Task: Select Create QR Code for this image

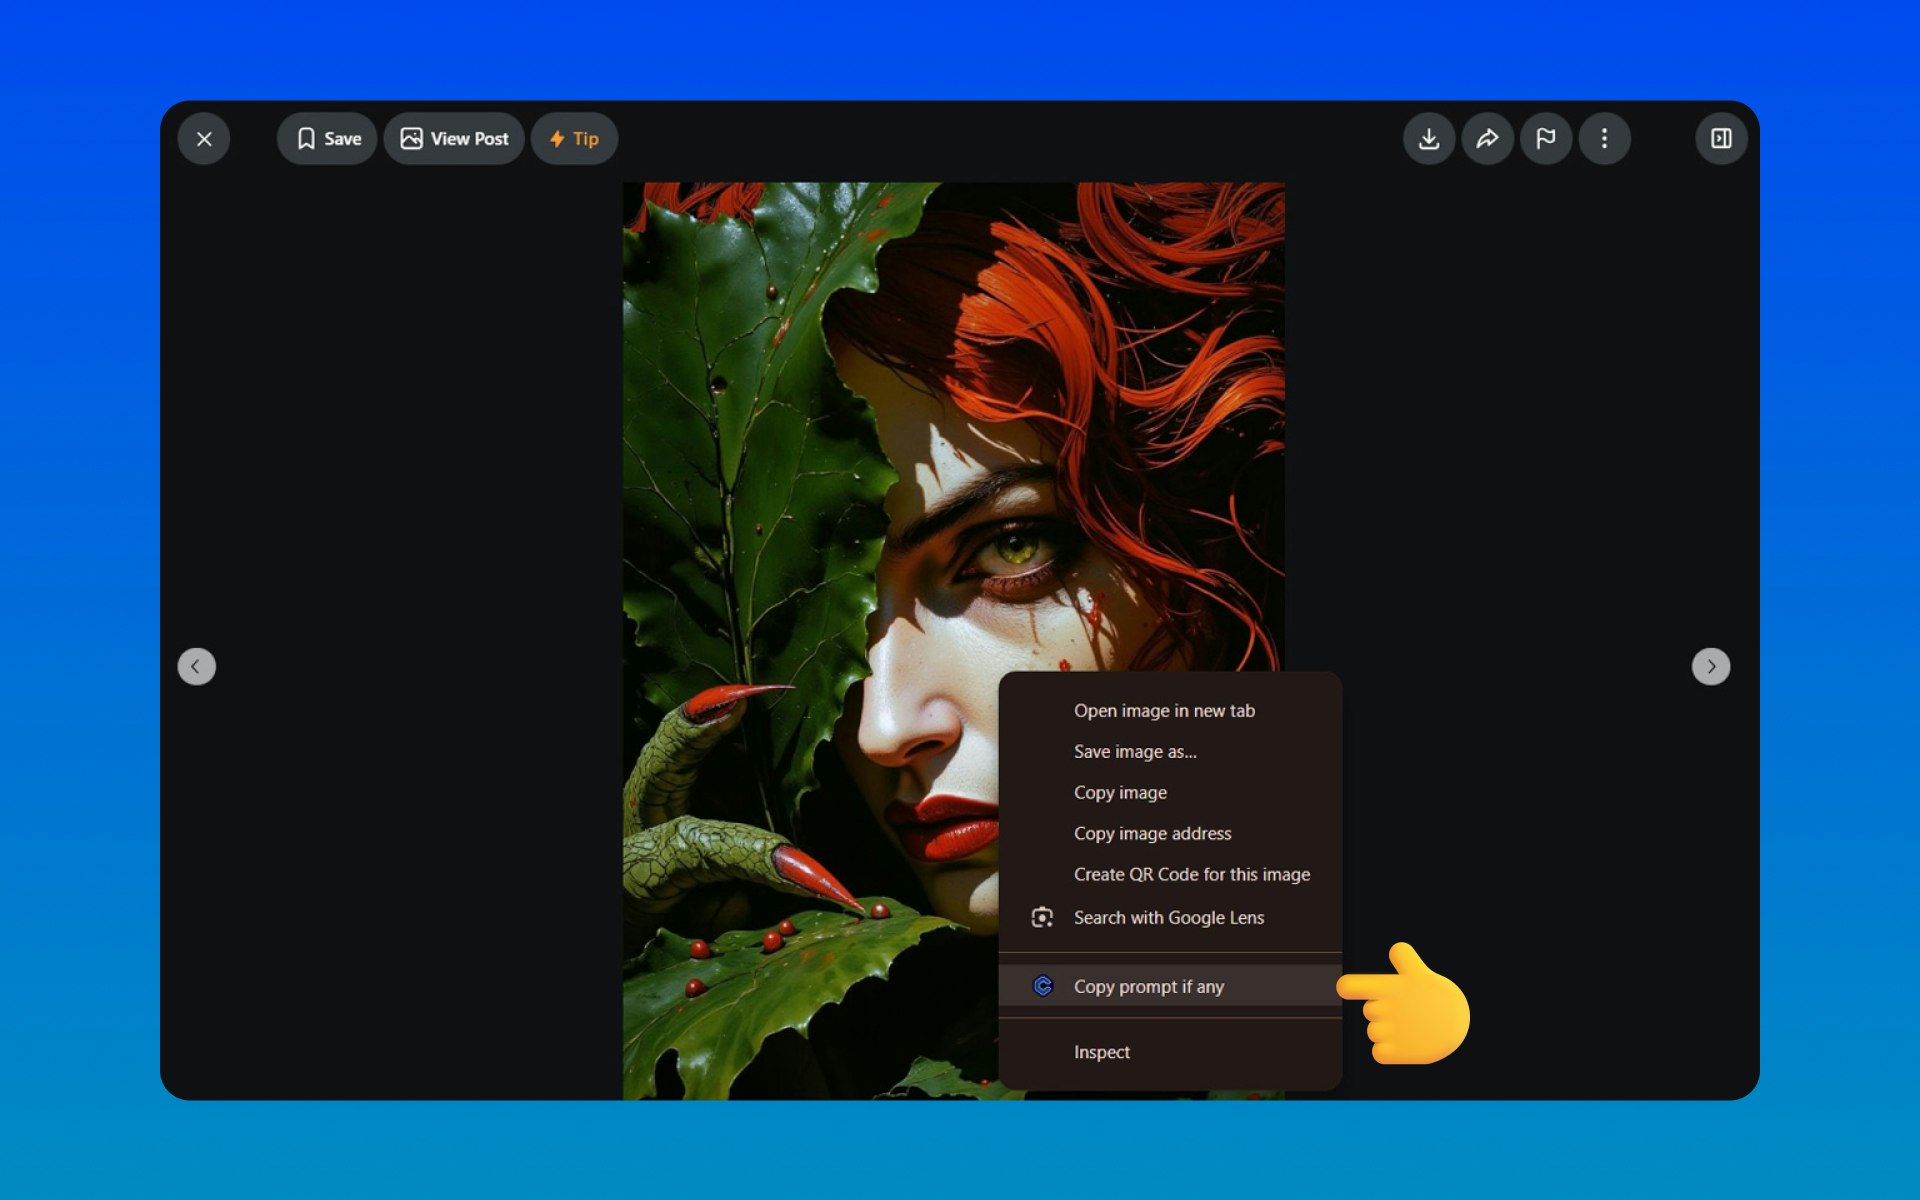Action: 1170,874
